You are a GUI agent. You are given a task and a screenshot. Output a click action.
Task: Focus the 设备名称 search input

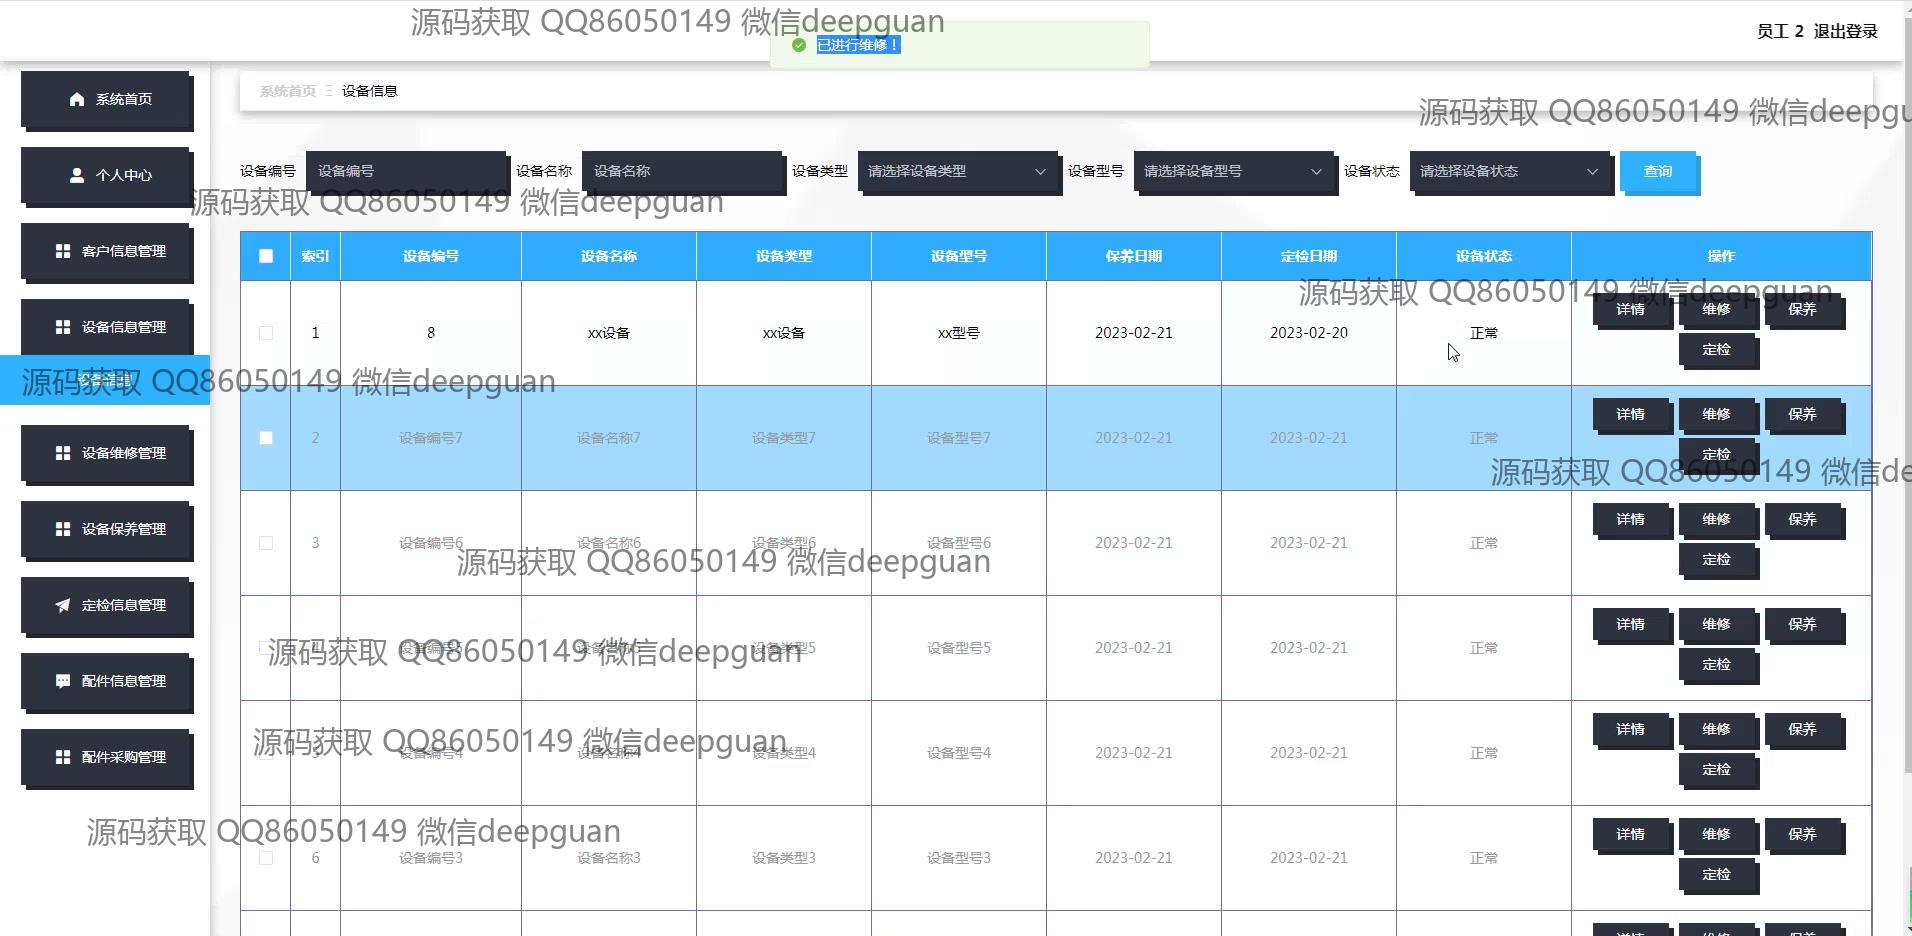click(682, 172)
